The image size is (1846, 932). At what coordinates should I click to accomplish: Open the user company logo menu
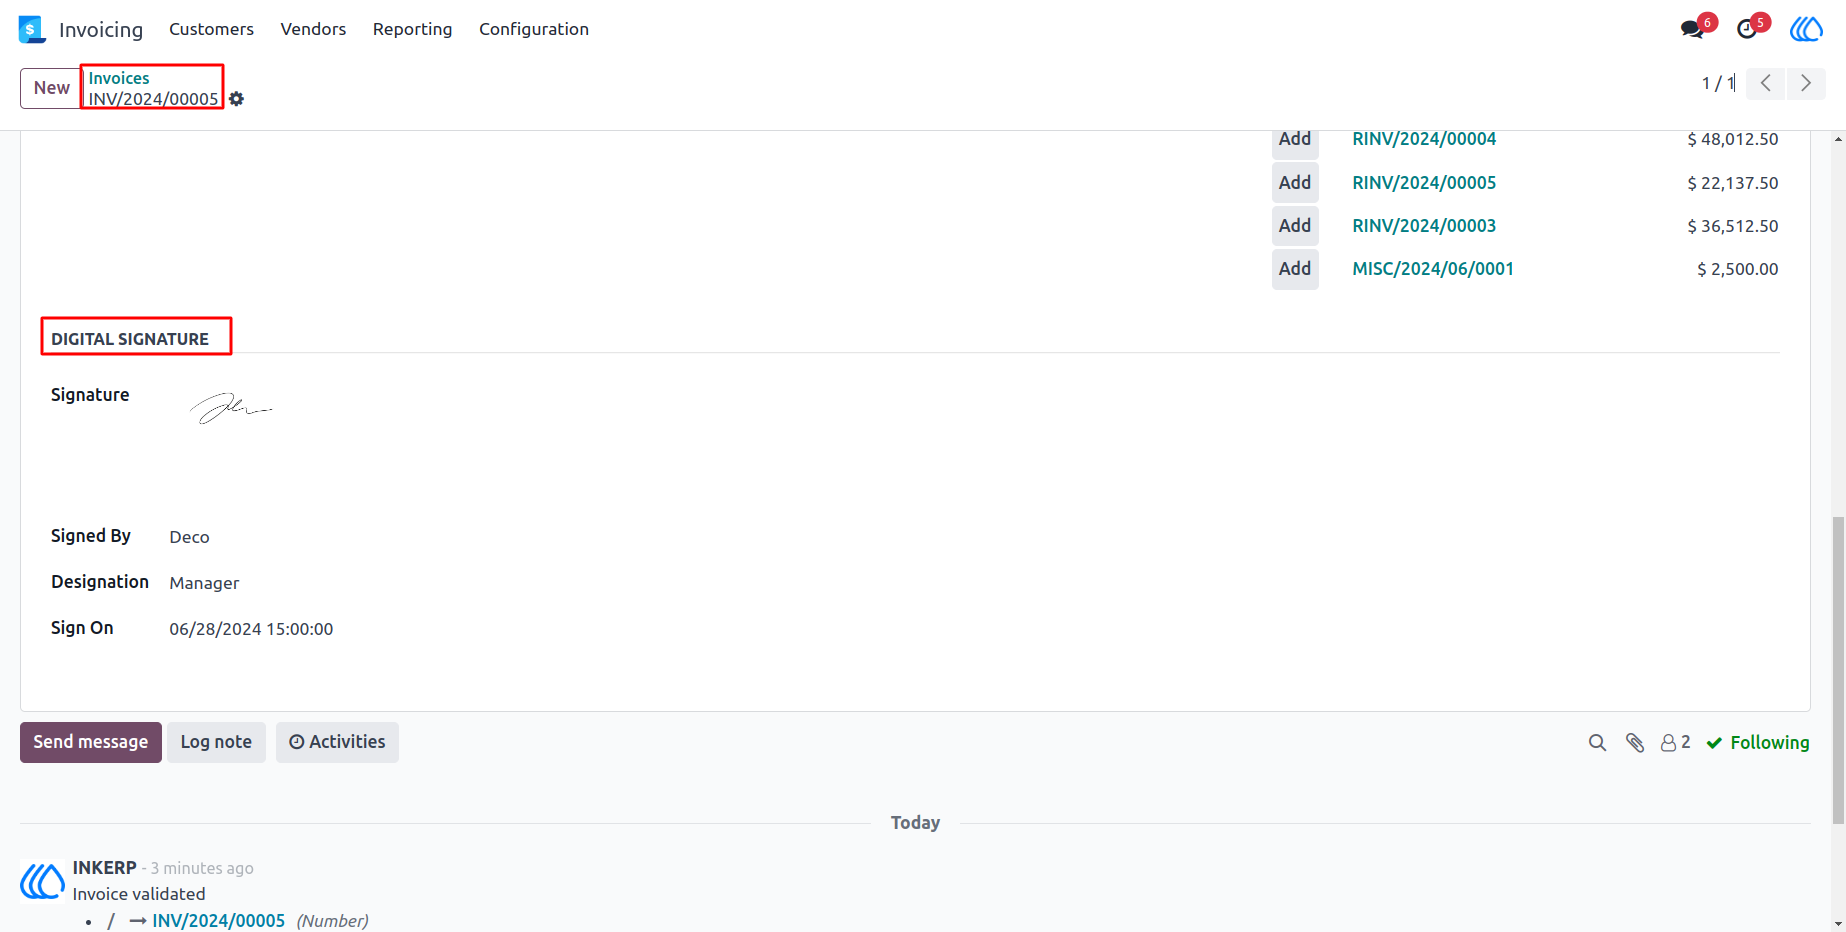click(x=1806, y=29)
